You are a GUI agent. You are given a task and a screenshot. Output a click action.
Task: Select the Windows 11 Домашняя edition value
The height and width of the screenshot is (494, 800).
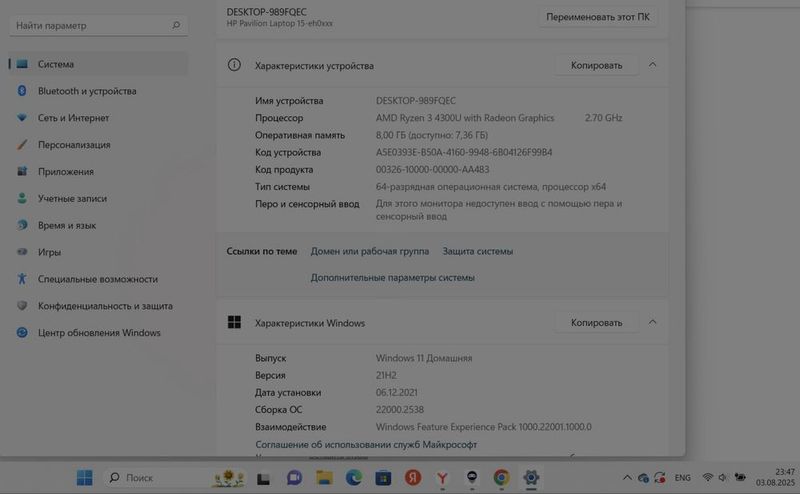424,358
